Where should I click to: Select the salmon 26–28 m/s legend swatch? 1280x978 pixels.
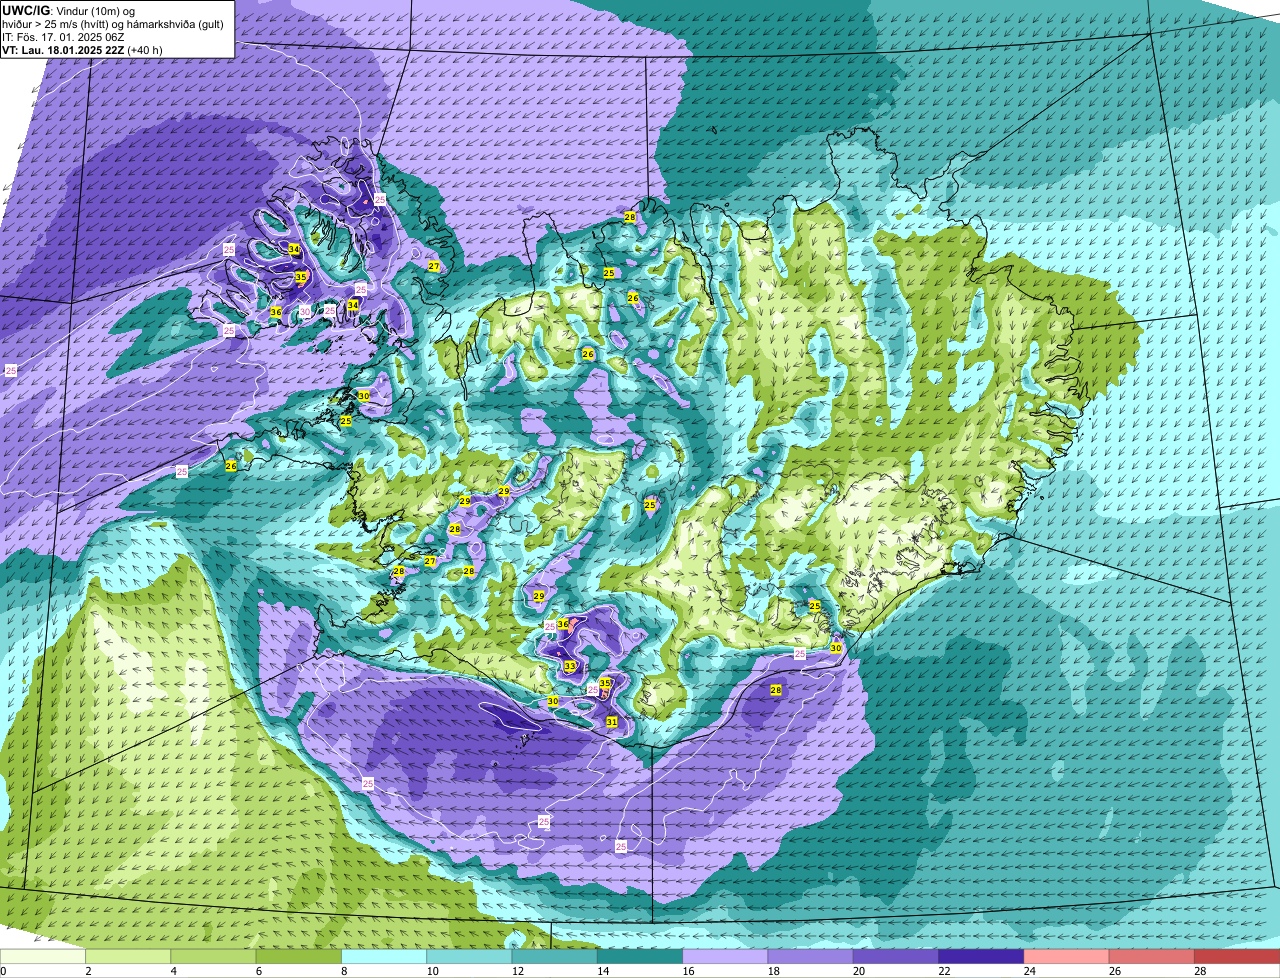click(x=1152, y=956)
